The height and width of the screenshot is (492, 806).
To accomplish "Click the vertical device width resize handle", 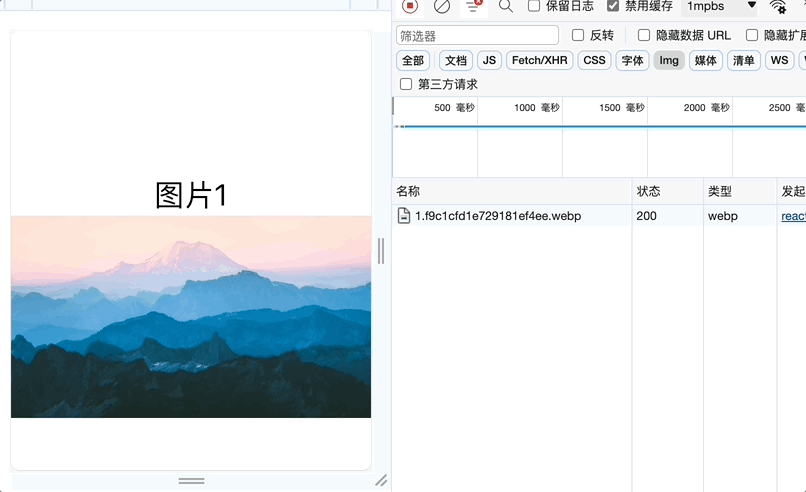I will coord(381,251).
